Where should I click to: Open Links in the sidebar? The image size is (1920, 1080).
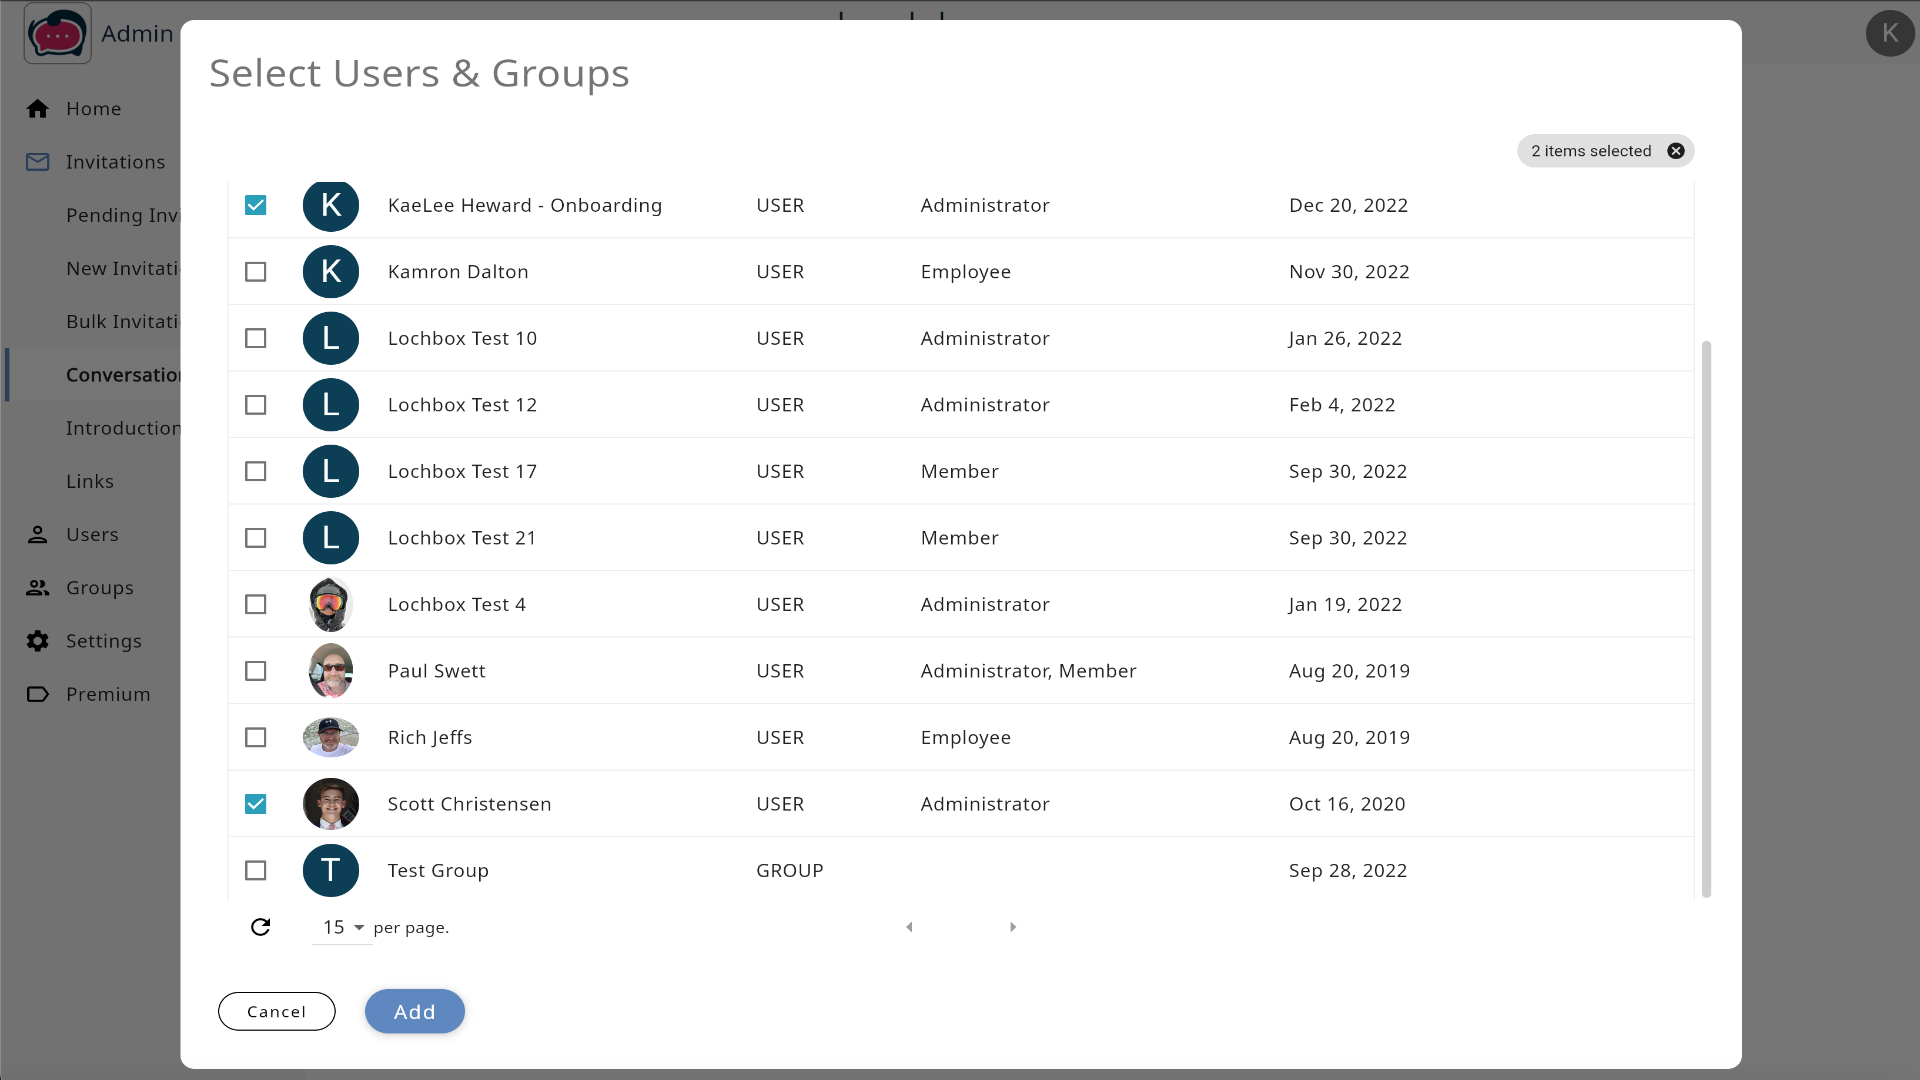click(90, 482)
